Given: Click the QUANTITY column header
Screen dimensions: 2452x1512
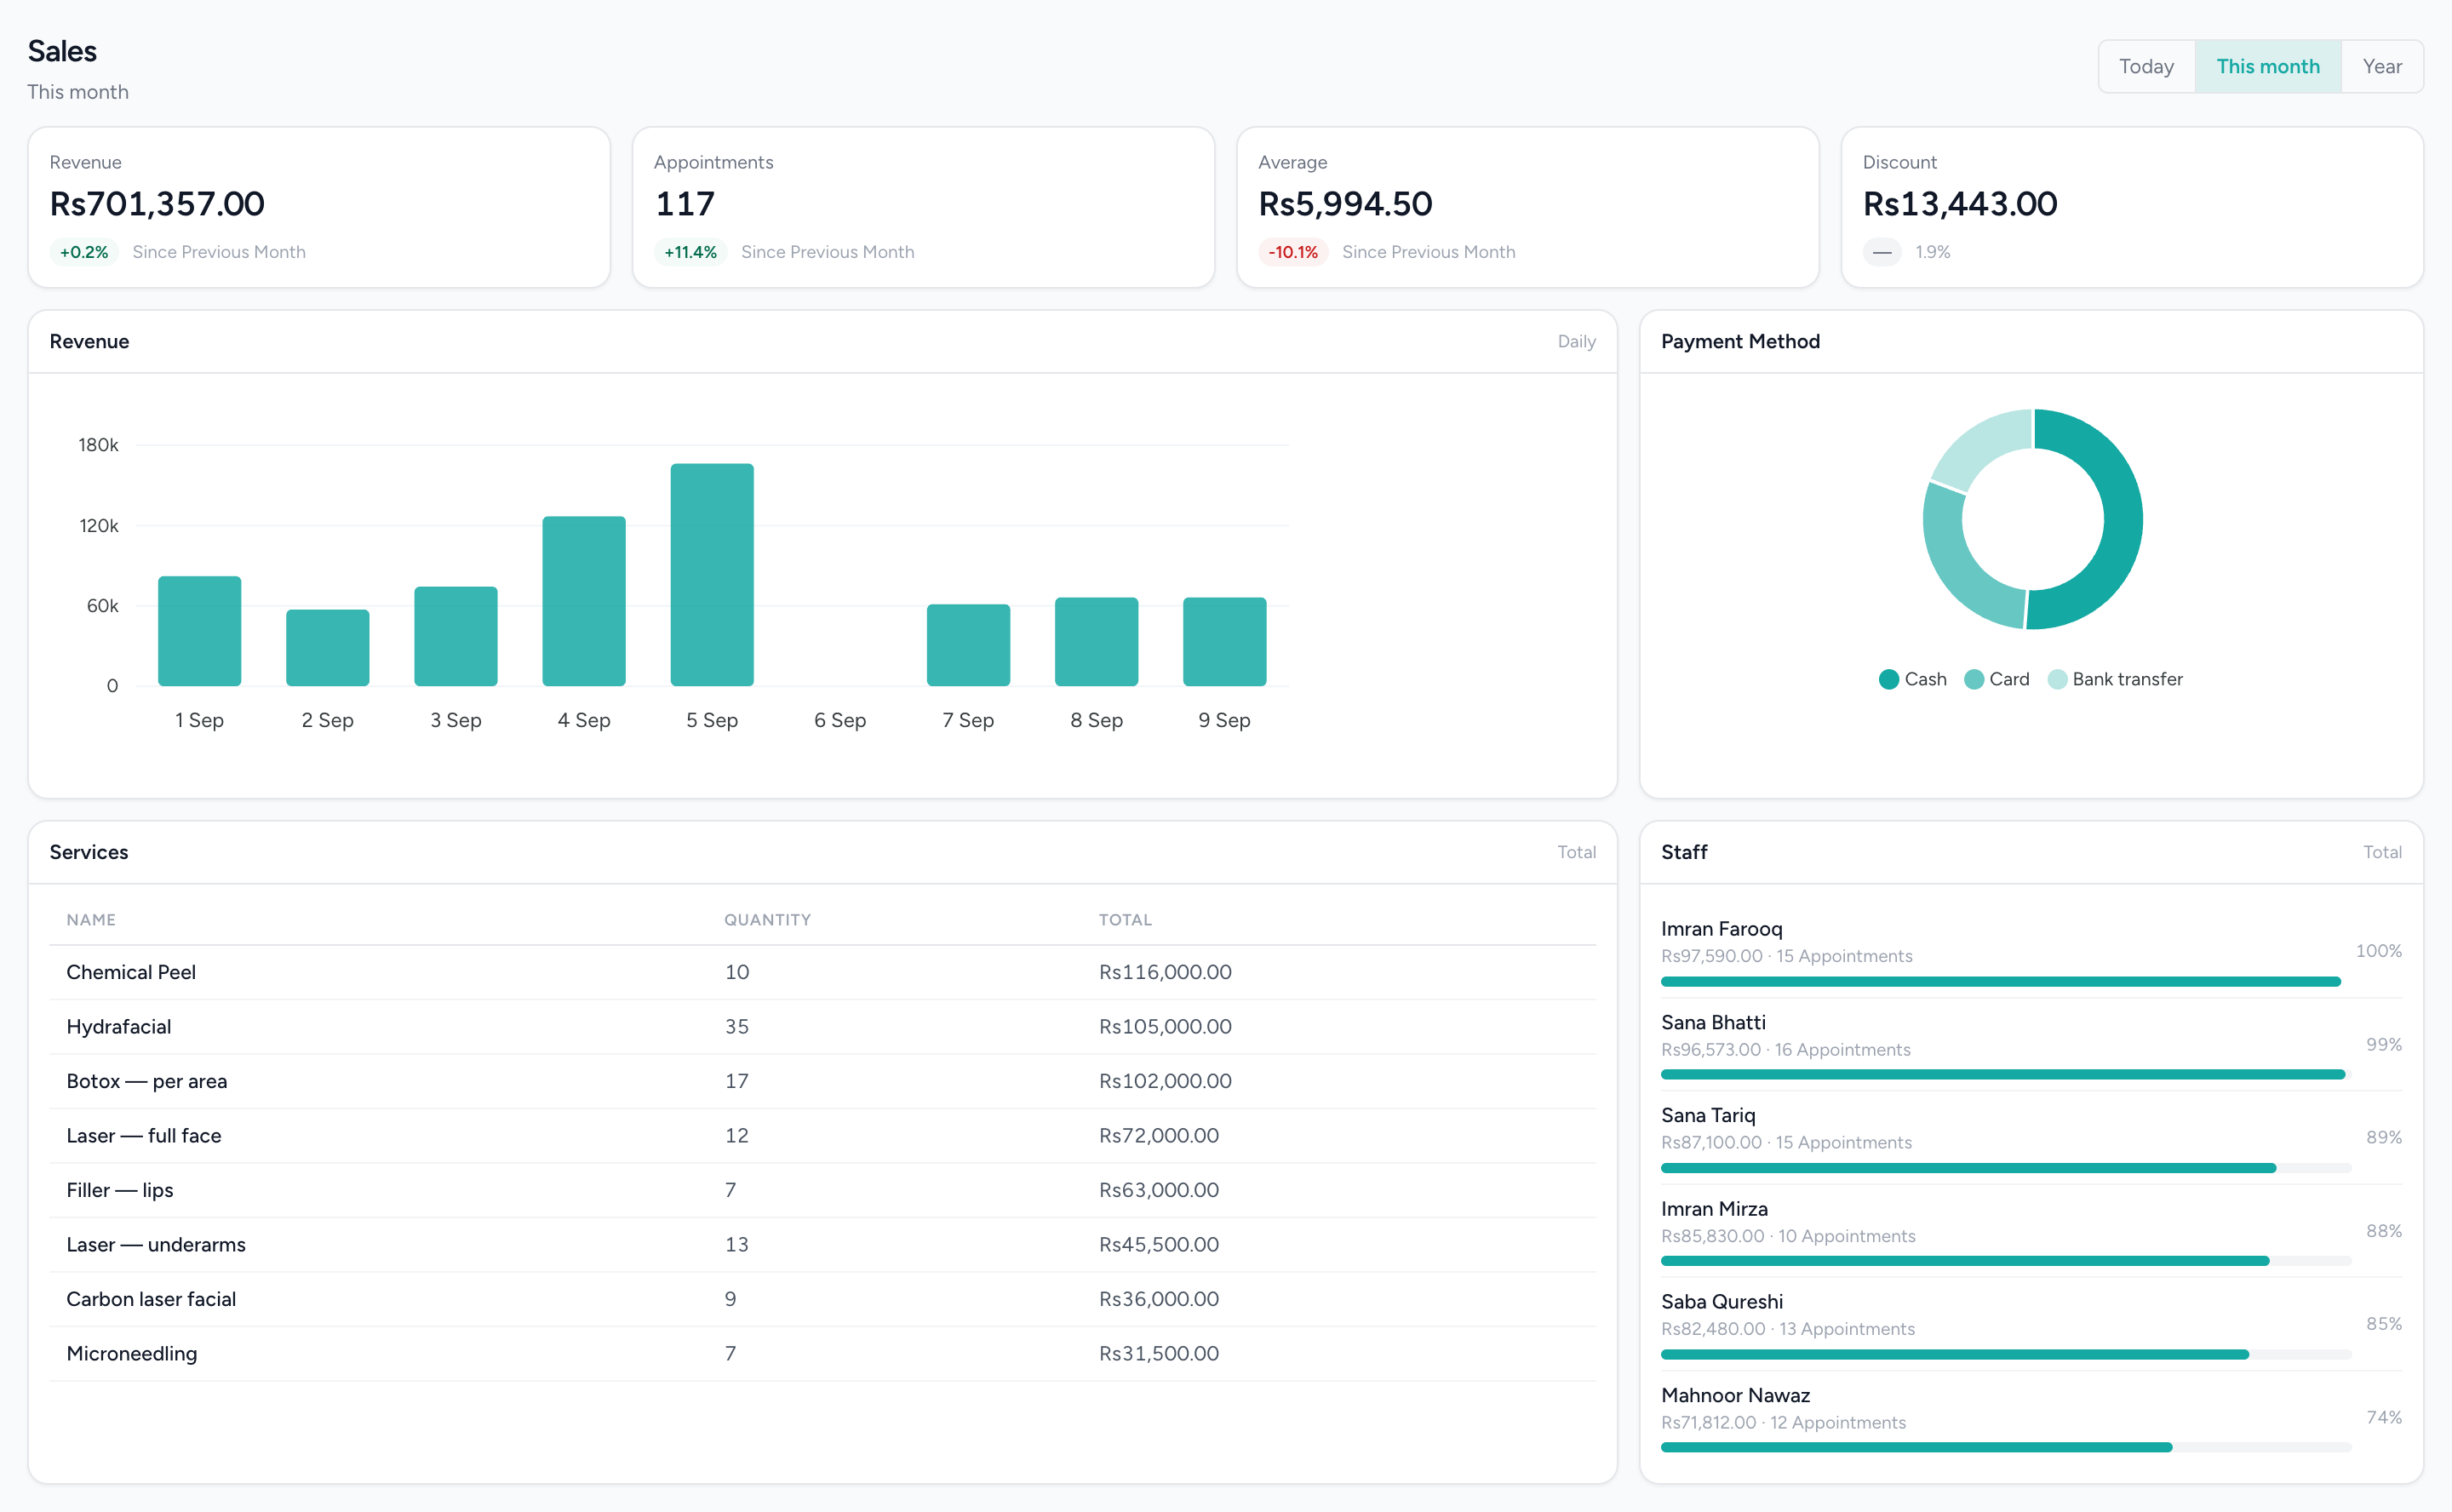Looking at the screenshot, I should (767, 919).
